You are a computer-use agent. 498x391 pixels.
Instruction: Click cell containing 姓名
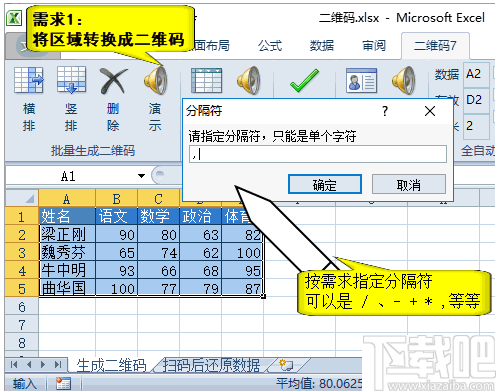tap(67, 216)
